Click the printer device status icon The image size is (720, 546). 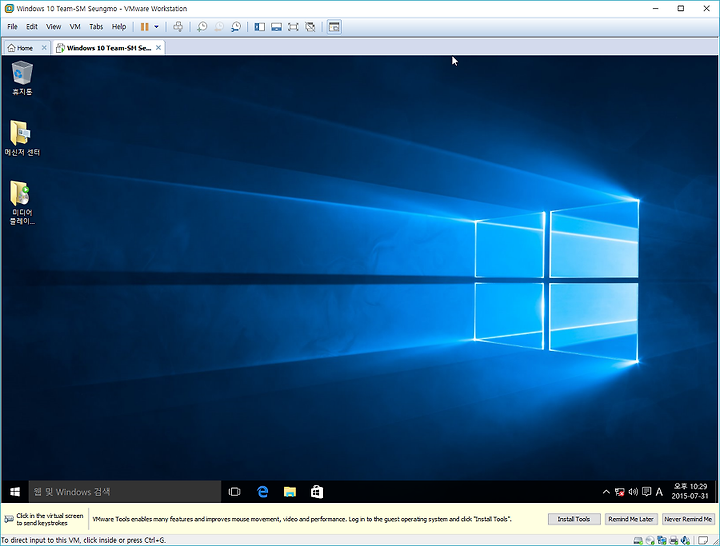tap(674, 540)
